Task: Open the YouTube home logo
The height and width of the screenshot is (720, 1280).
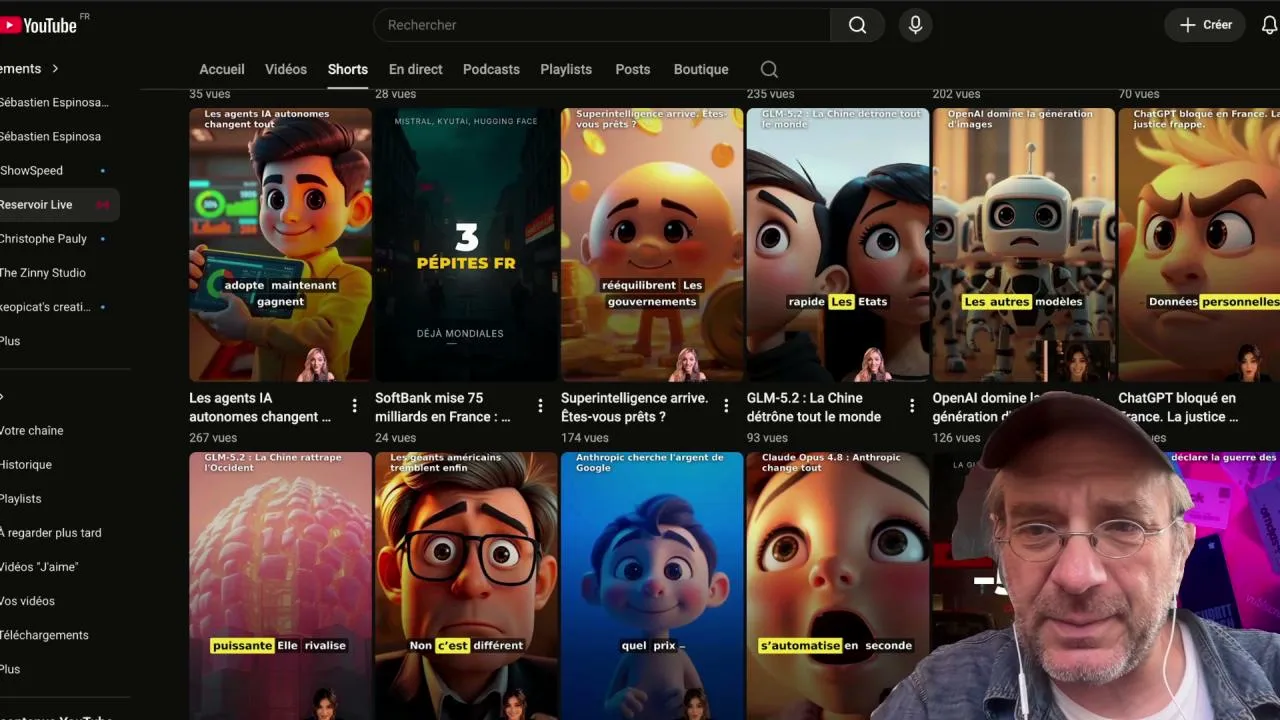Action: [40, 25]
